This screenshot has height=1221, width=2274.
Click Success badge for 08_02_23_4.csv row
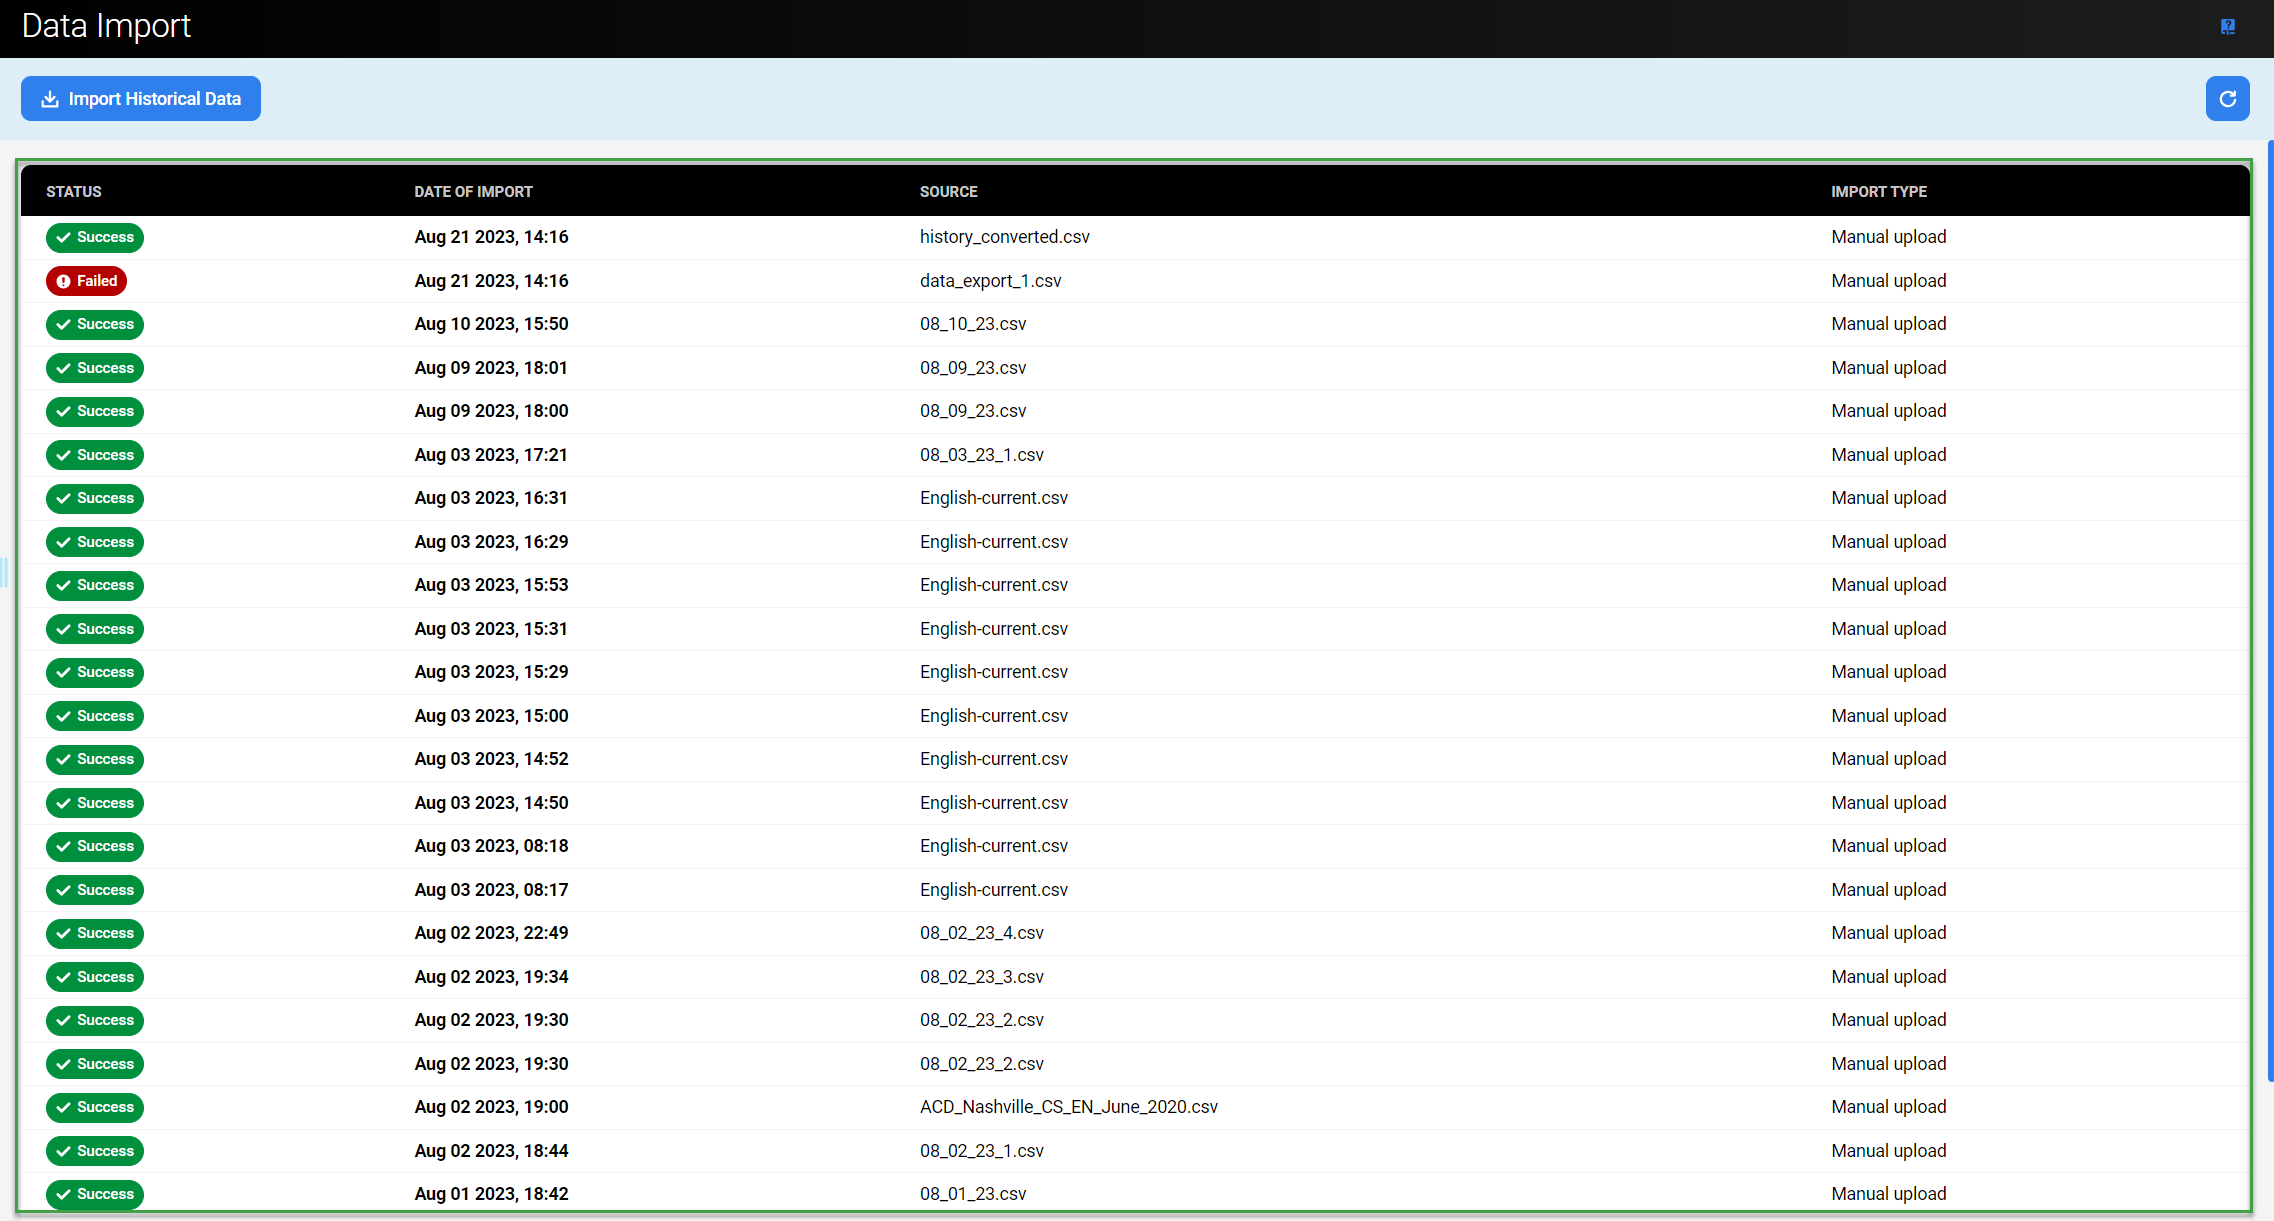coord(95,933)
